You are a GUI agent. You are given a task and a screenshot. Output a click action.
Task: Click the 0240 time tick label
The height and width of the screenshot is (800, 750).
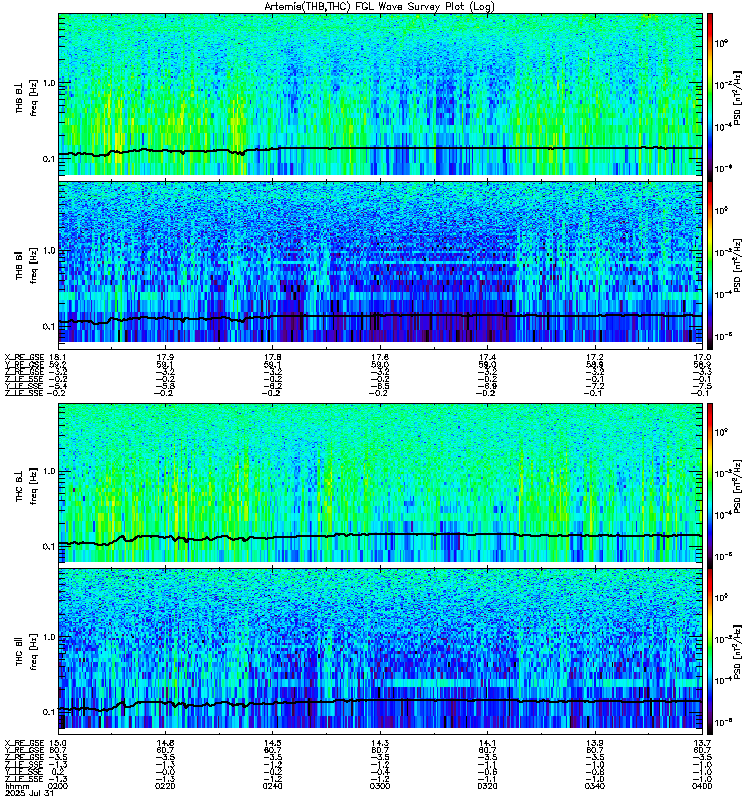point(272,786)
